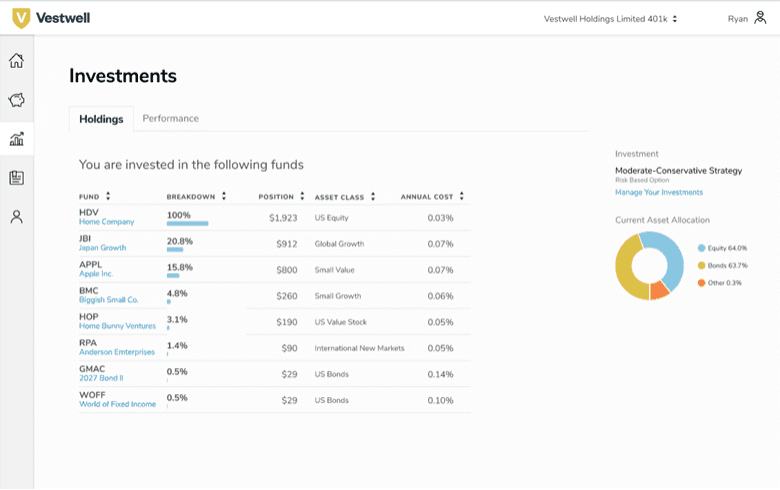Image resolution: width=780 pixels, height=490 pixels.
Task: Open the profile person sidebar icon
Action: tap(16, 217)
